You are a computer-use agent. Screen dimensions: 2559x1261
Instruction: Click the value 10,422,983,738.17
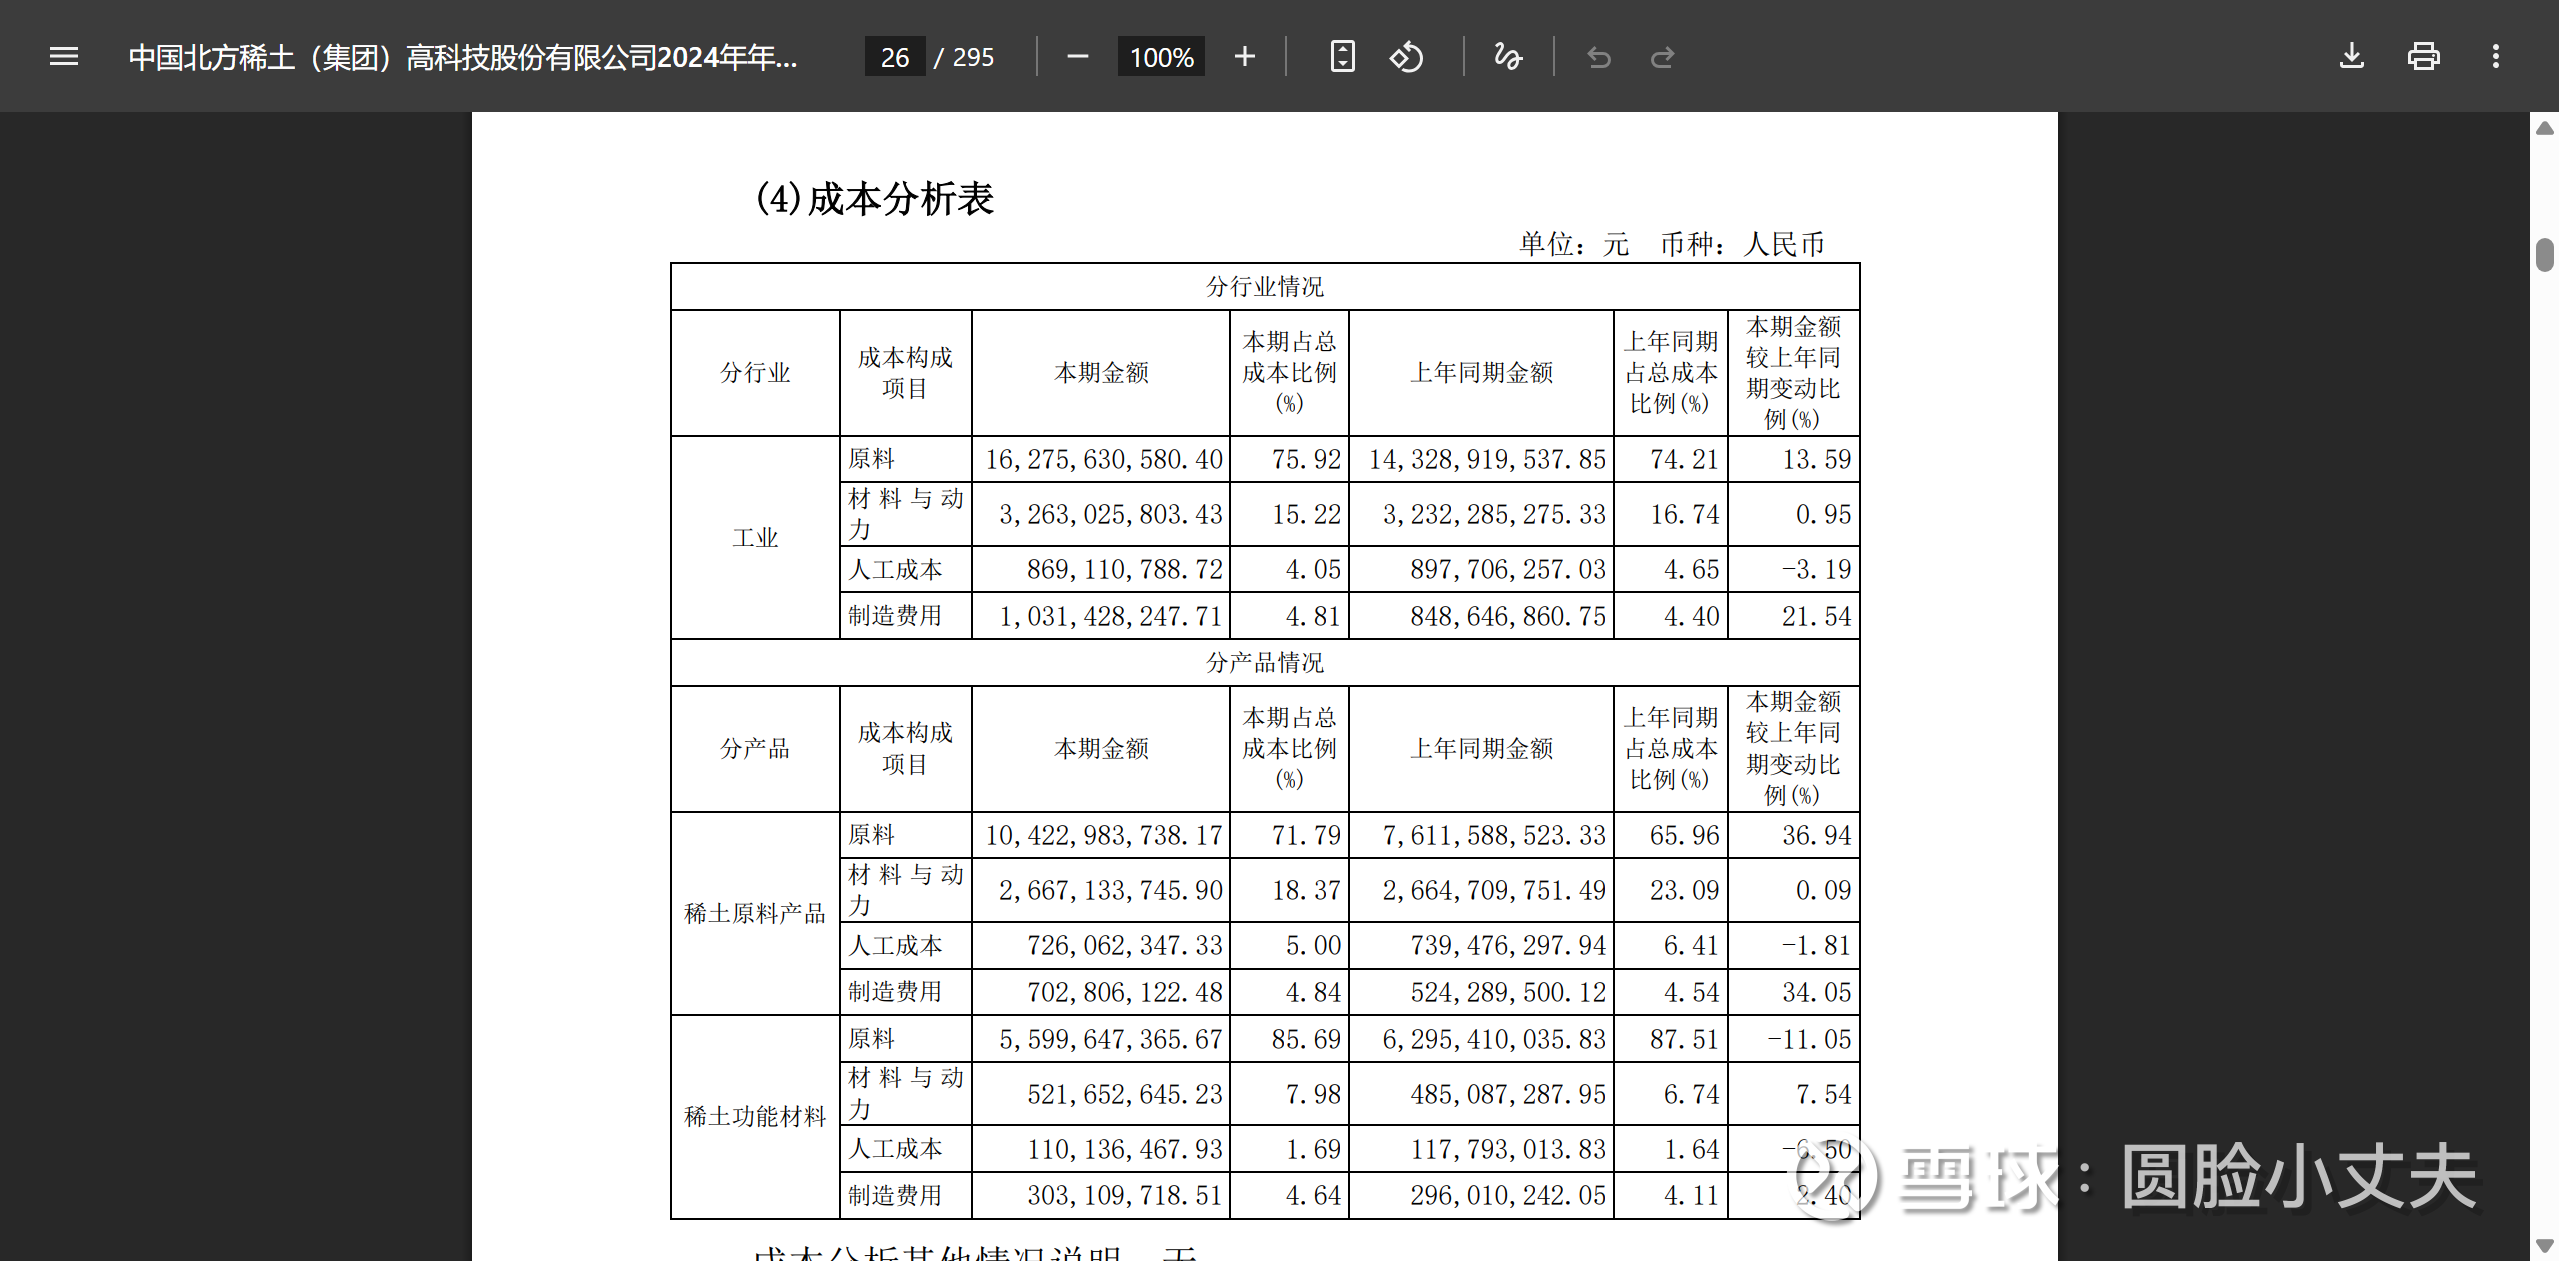click(1103, 835)
